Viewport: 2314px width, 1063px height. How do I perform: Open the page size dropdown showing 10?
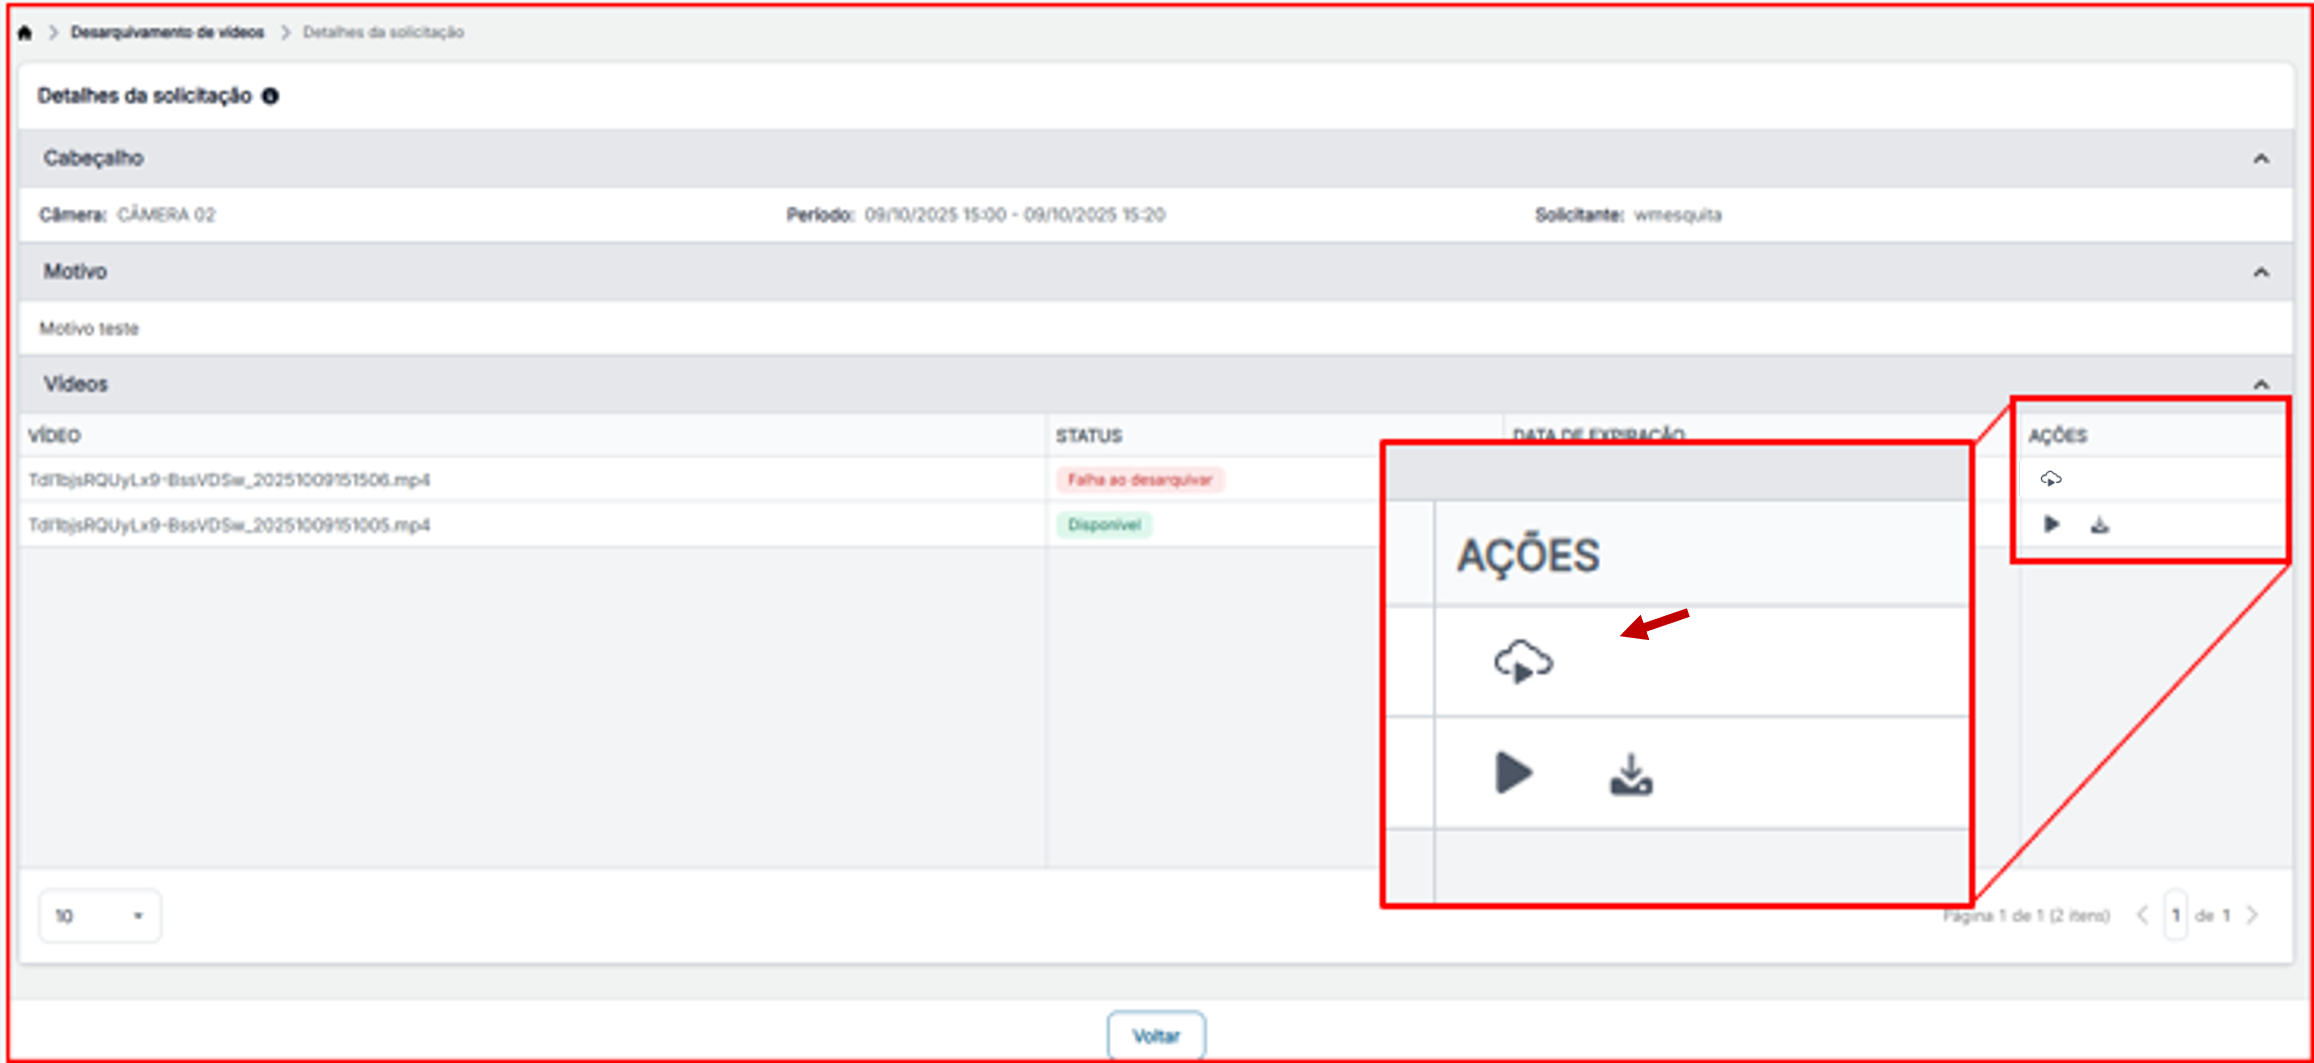click(100, 916)
